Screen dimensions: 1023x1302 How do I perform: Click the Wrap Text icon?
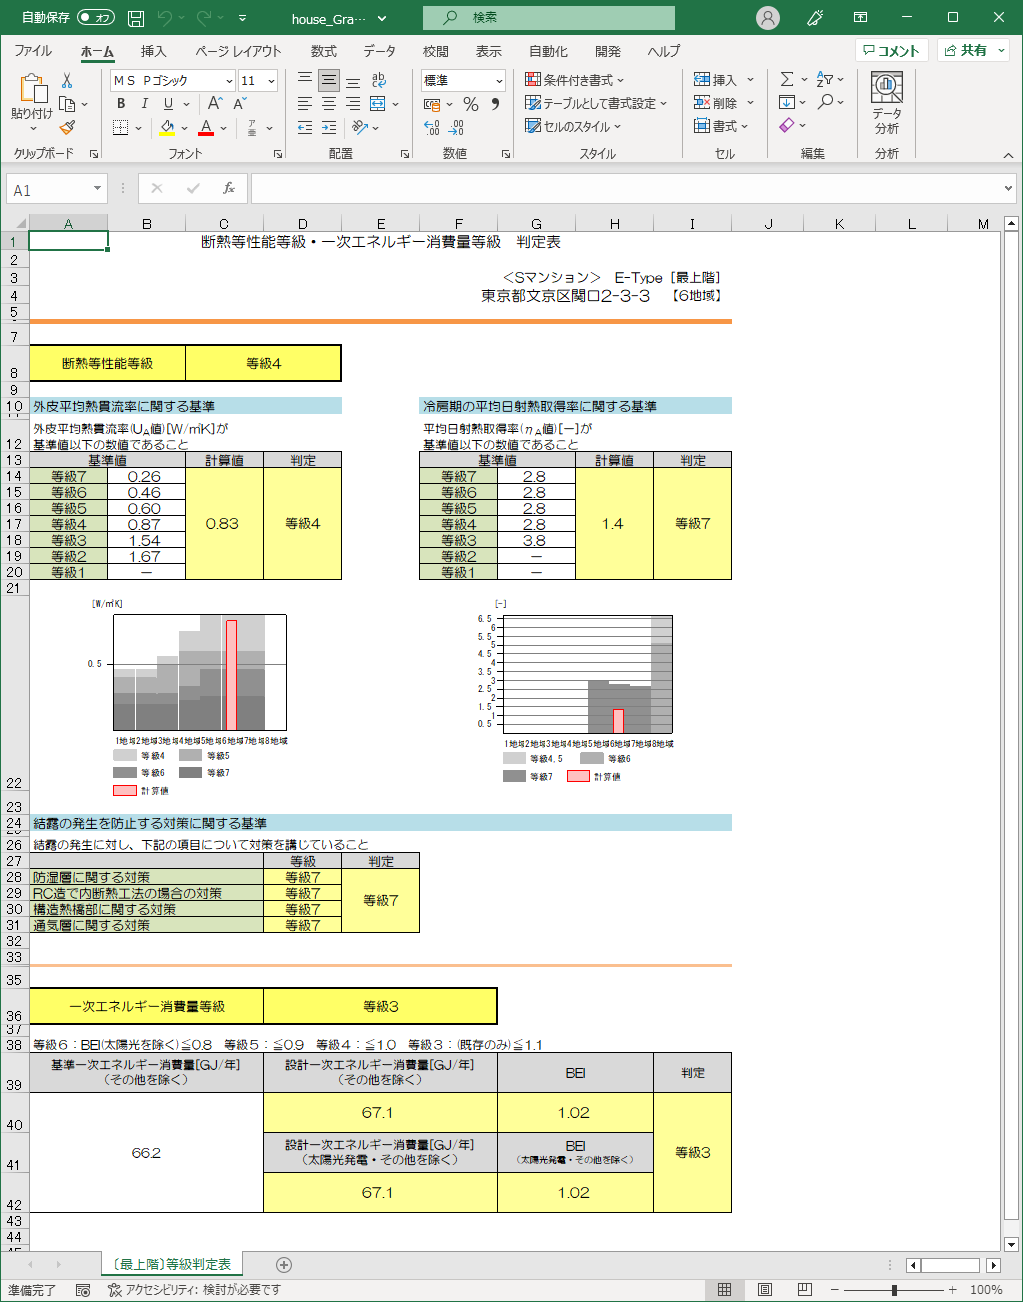(378, 80)
